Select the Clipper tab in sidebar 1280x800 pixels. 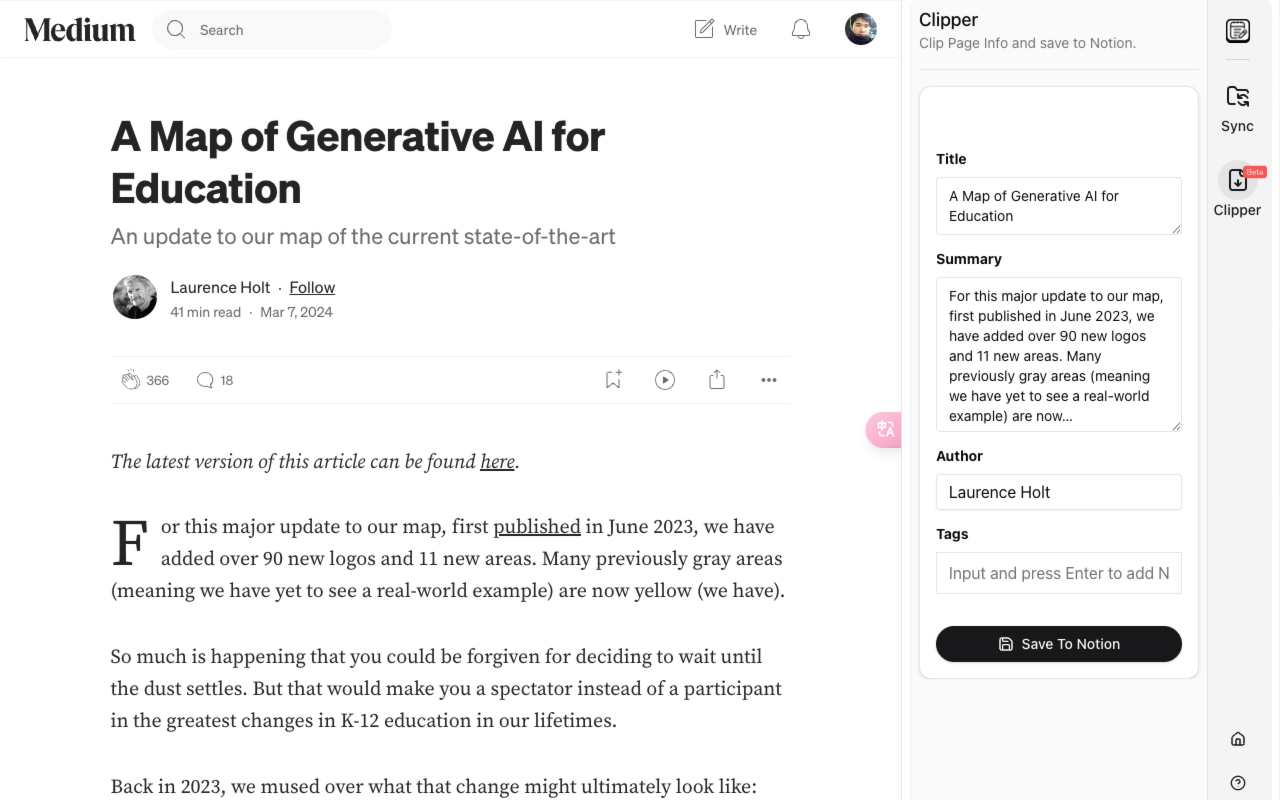click(1238, 190)
